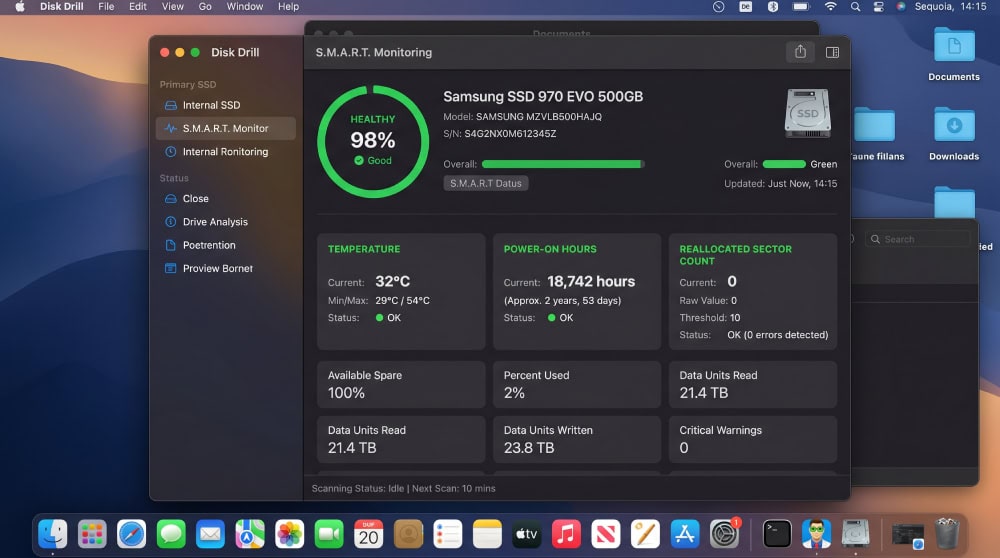
Task: Toggle the sidebar panel icon in toolbar
Action: (832, 52)
